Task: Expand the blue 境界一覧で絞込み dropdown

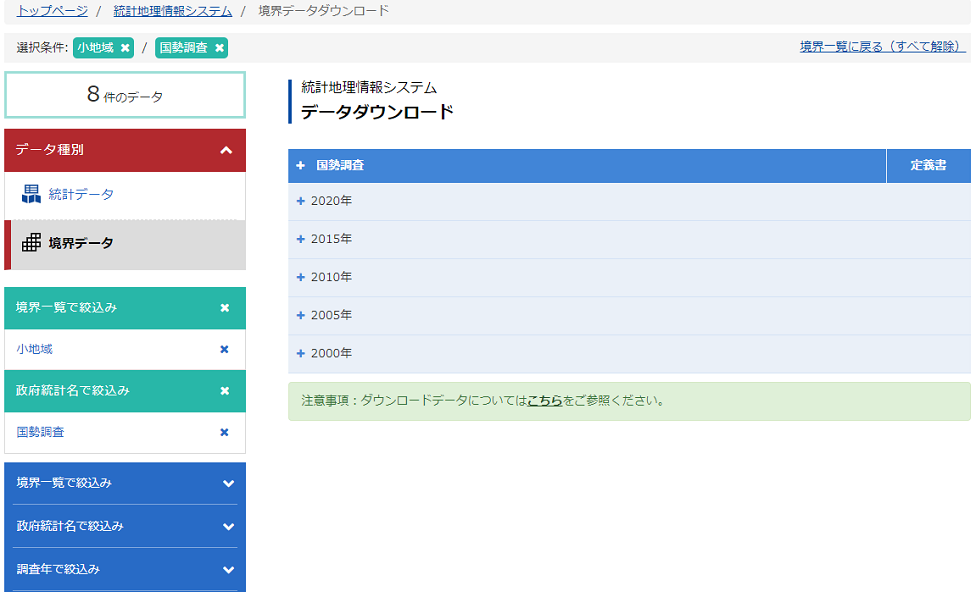Action: coord(228,484)
